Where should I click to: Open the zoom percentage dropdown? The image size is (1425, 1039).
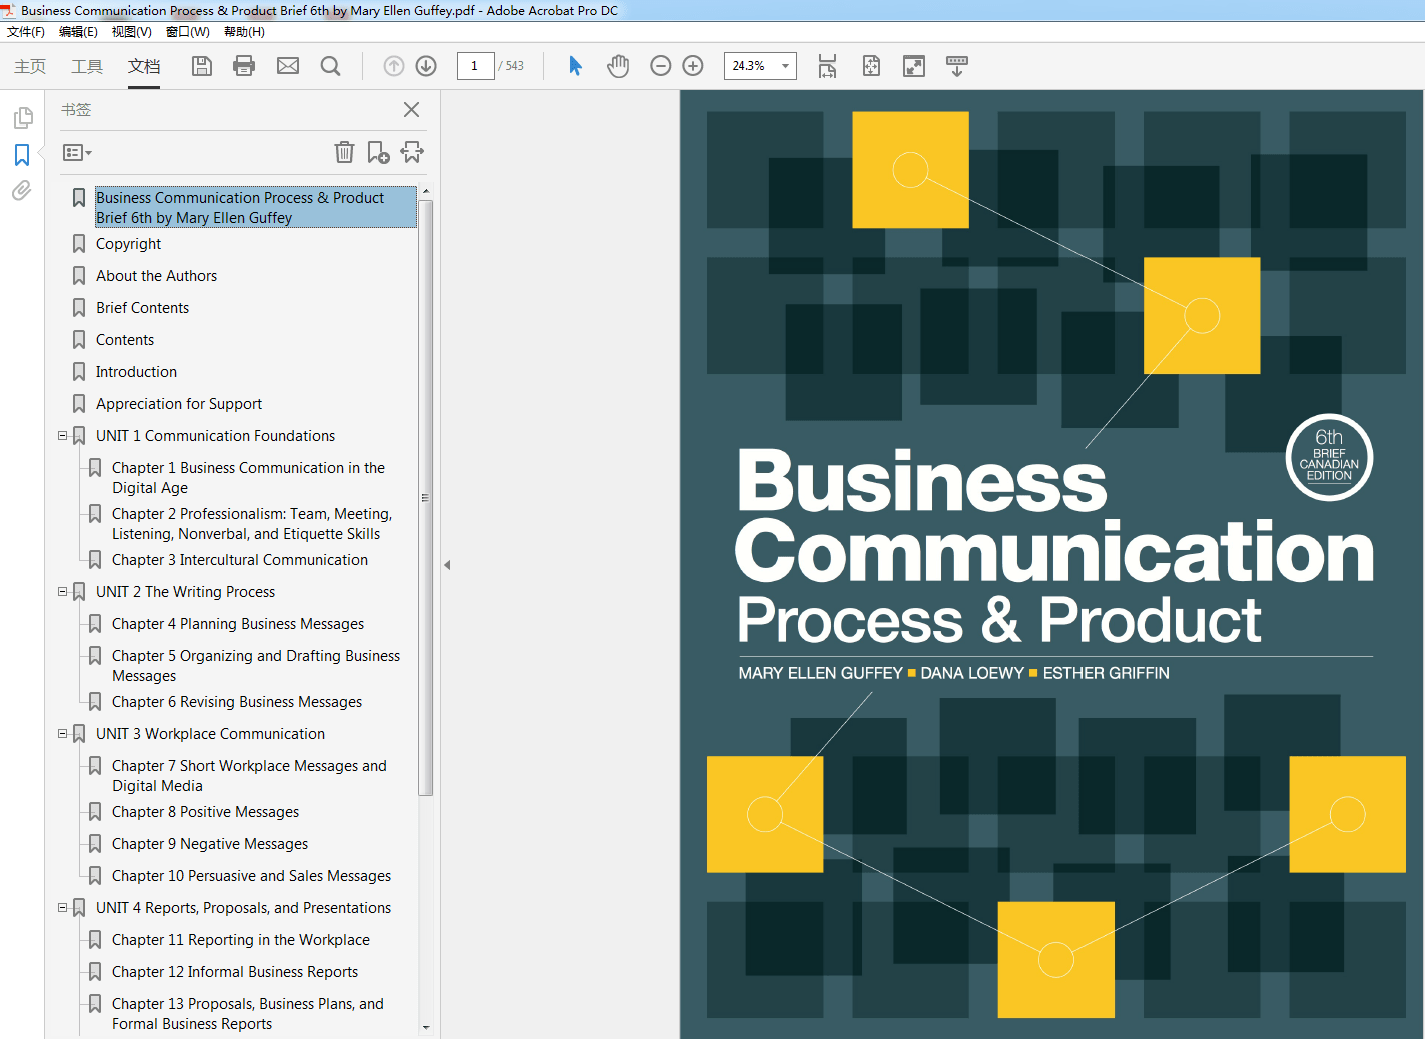pyautogui.click(x=785, y=66)
